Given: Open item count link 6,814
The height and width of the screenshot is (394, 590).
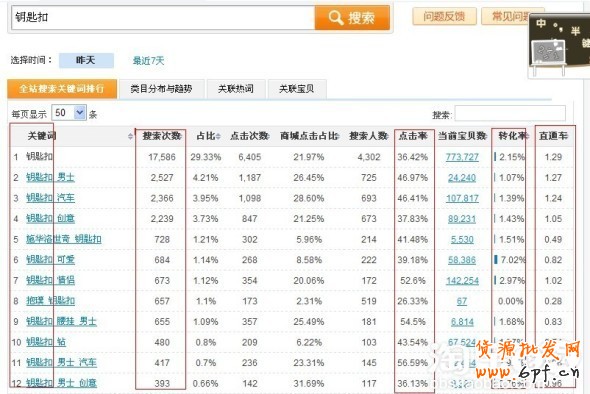Looking at the screenshot, I should (x=462, y=322).
